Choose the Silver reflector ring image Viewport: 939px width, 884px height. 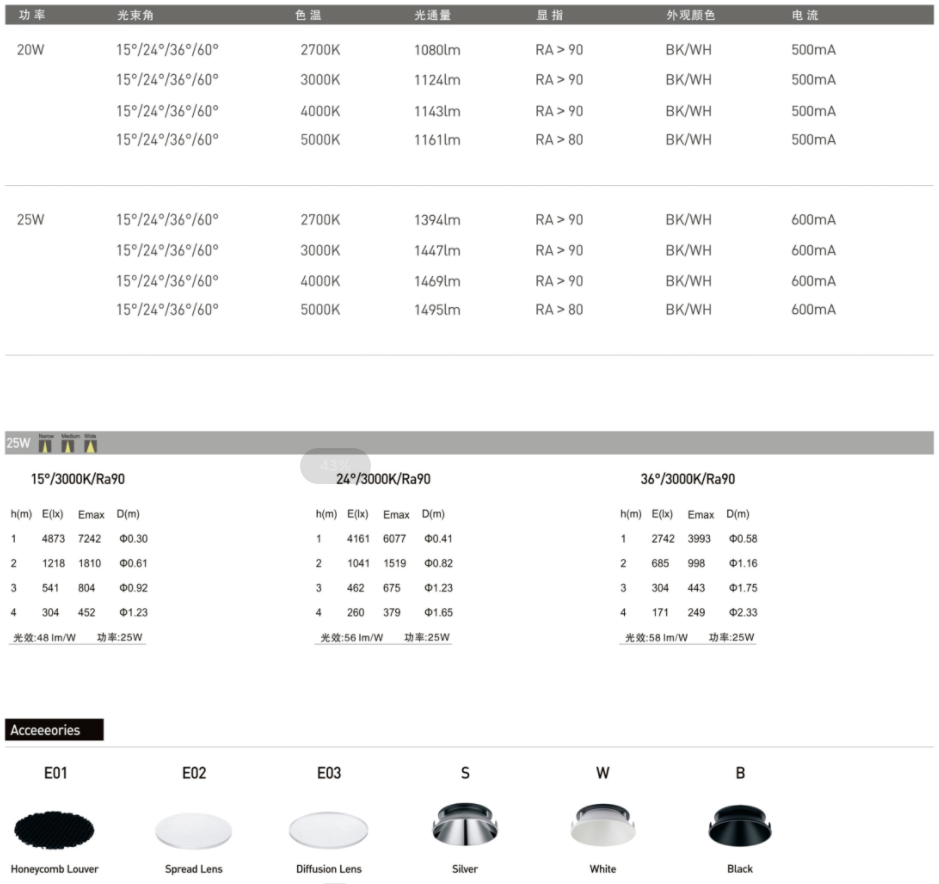tap(464, 825)
